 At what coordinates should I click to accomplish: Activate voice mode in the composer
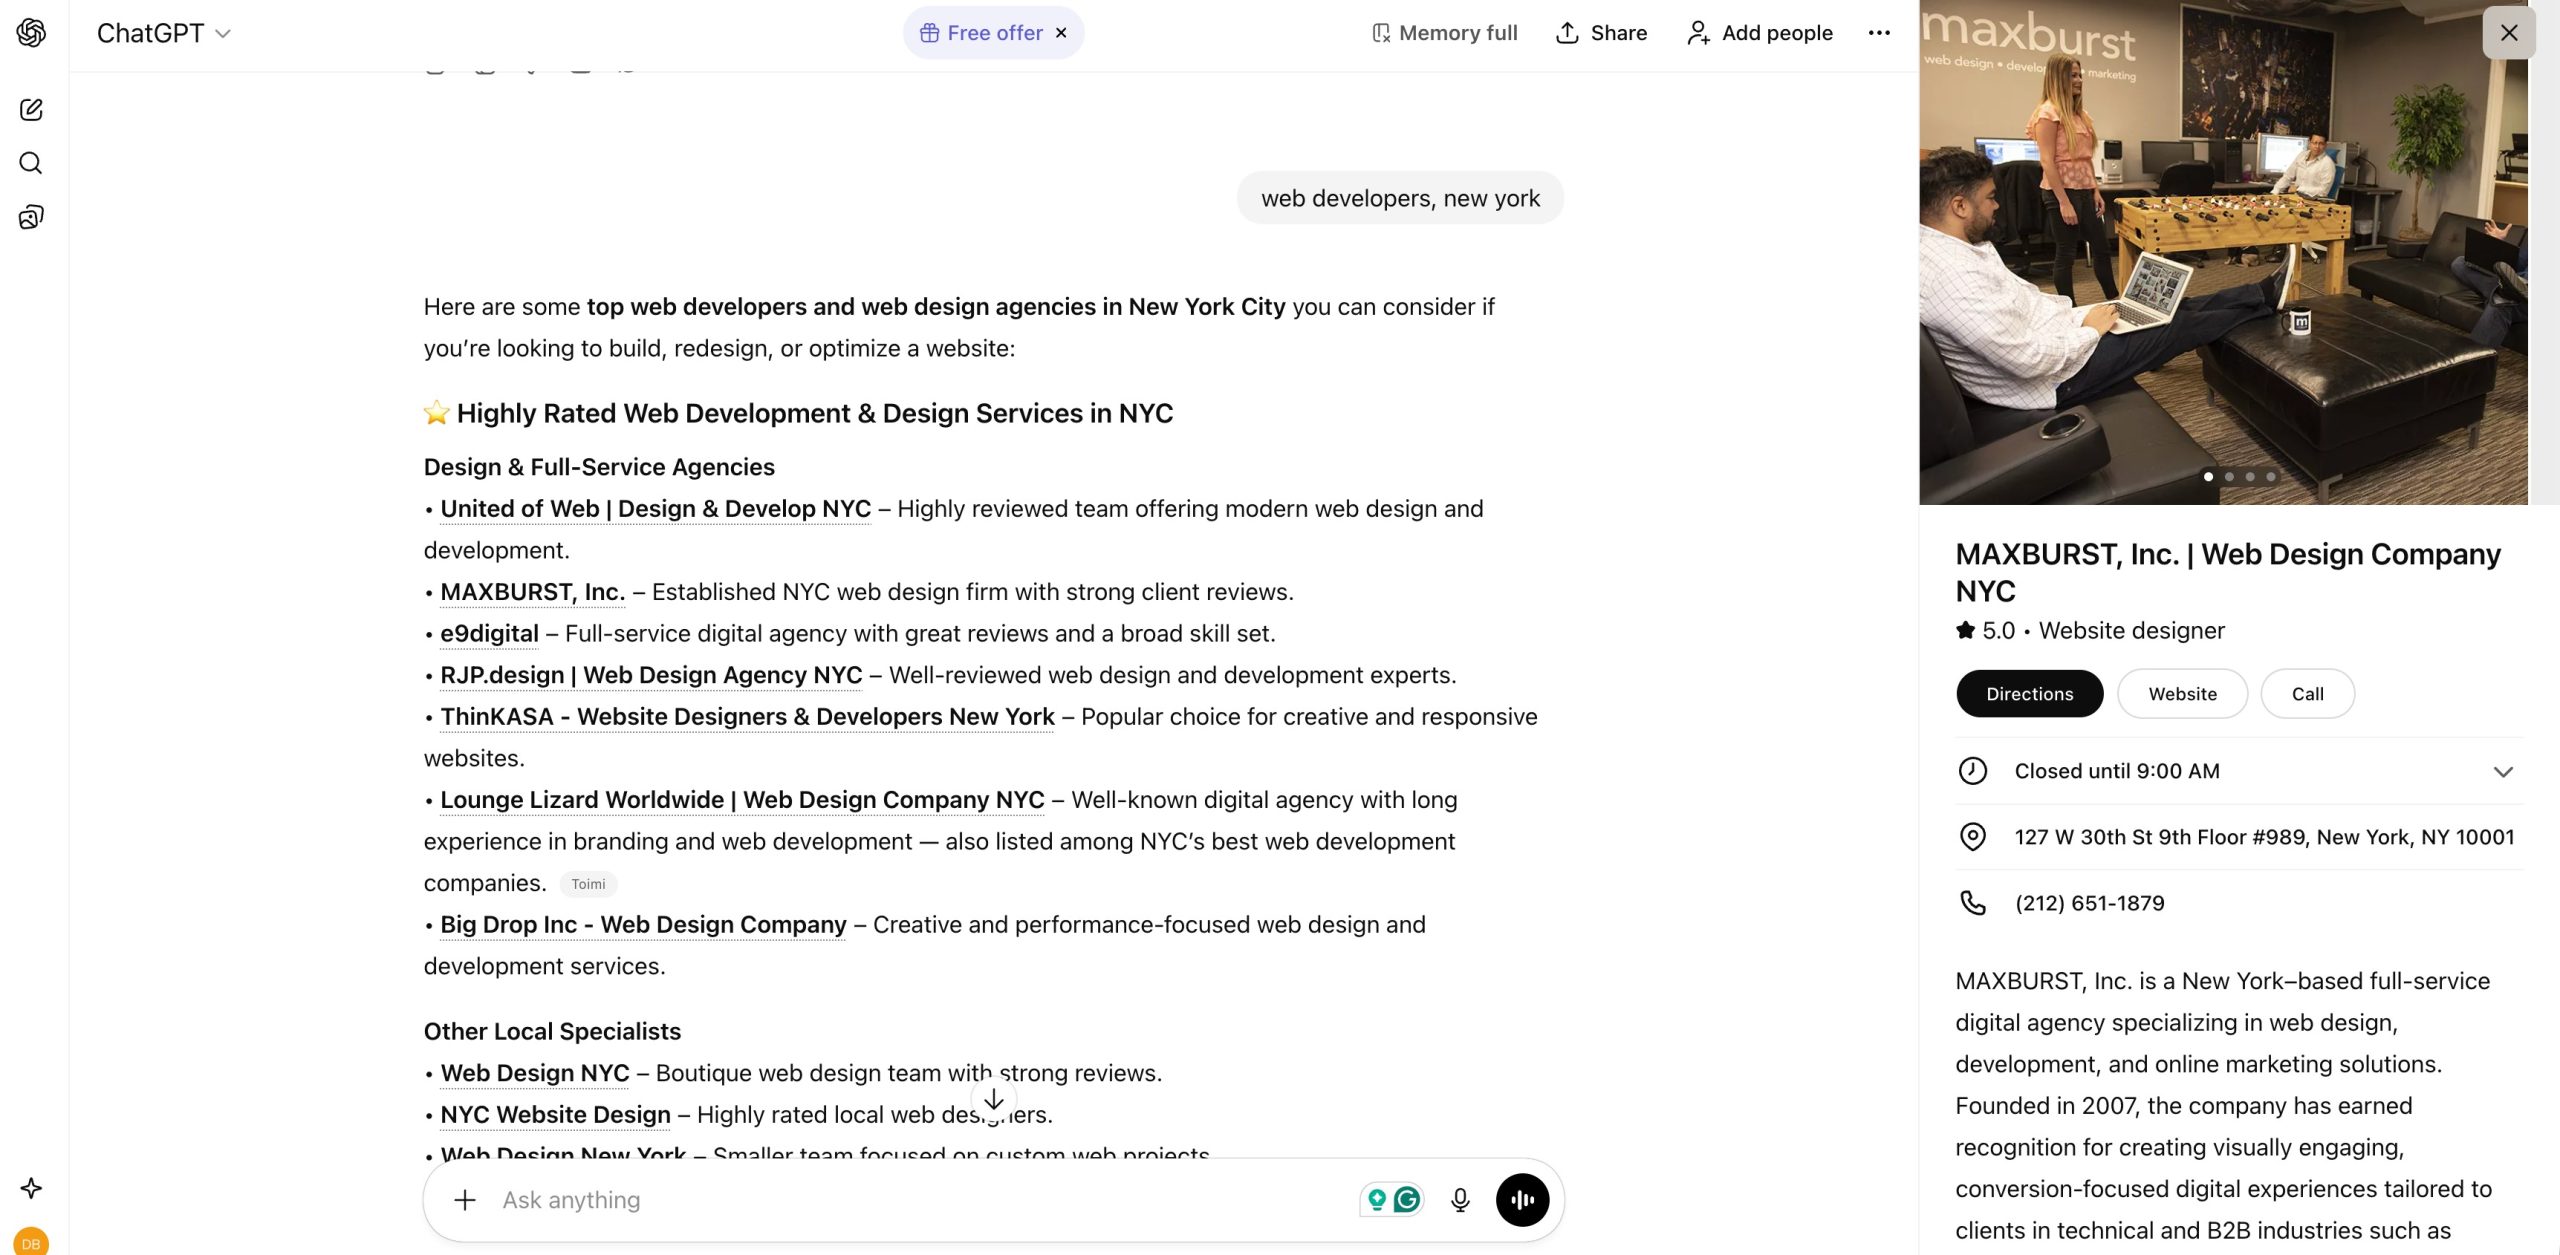[1521, 1199]
